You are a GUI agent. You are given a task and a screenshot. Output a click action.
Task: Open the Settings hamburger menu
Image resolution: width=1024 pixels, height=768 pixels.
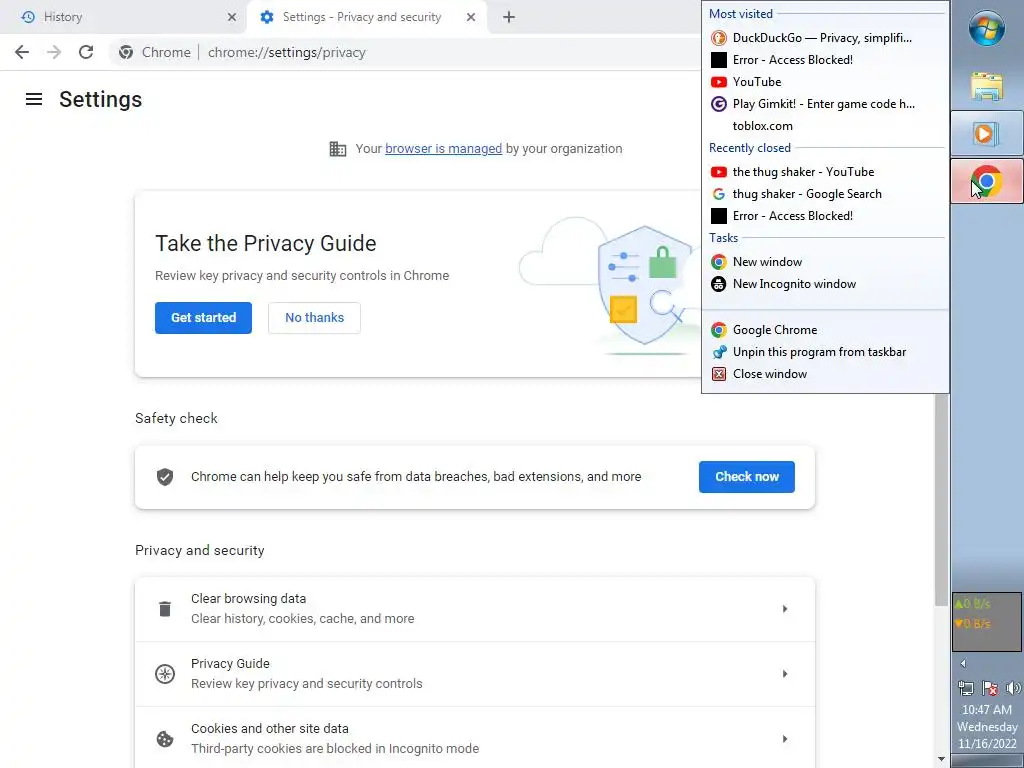click(34, 99)
